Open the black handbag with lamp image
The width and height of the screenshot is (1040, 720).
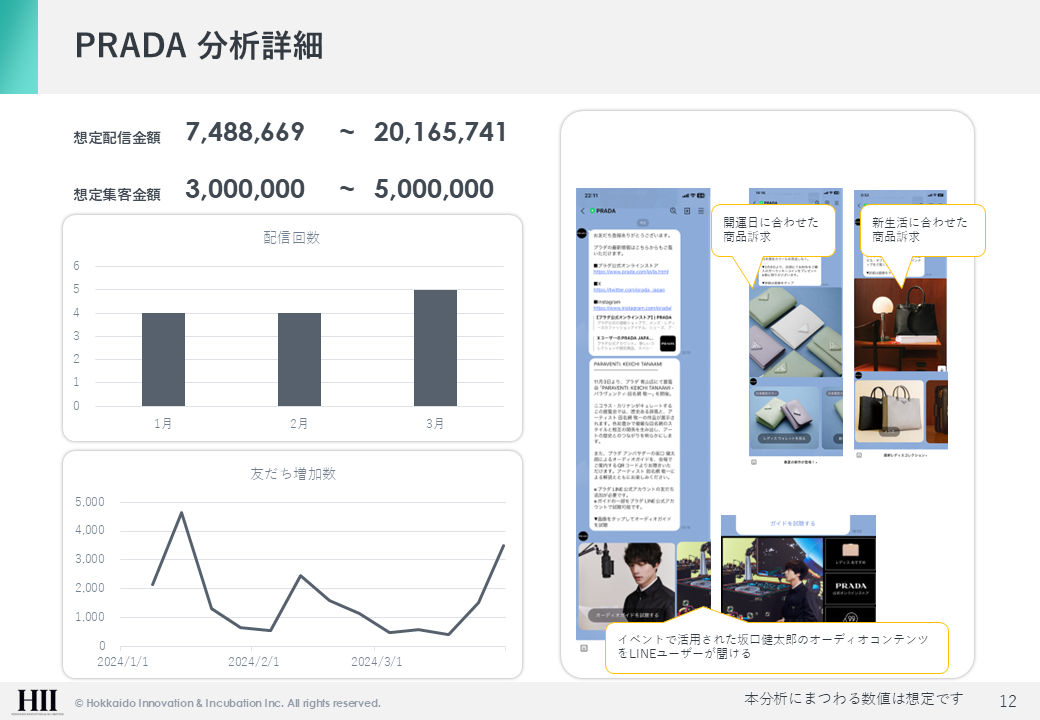point(900,325)
